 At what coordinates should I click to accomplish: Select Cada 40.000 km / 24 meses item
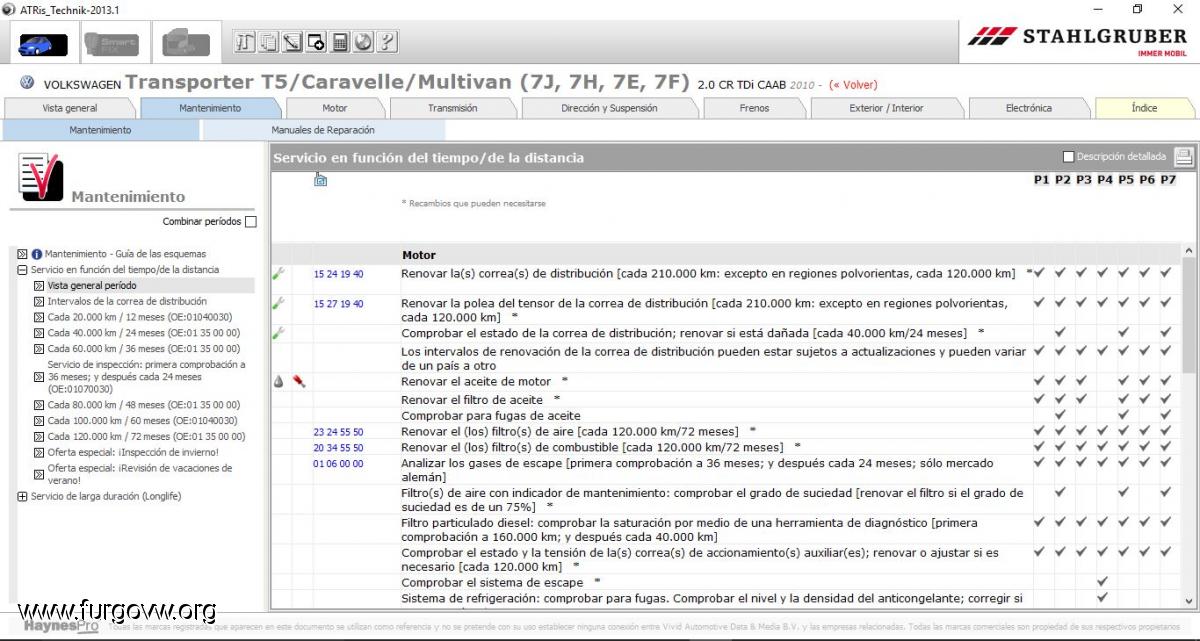pos(143,333)
